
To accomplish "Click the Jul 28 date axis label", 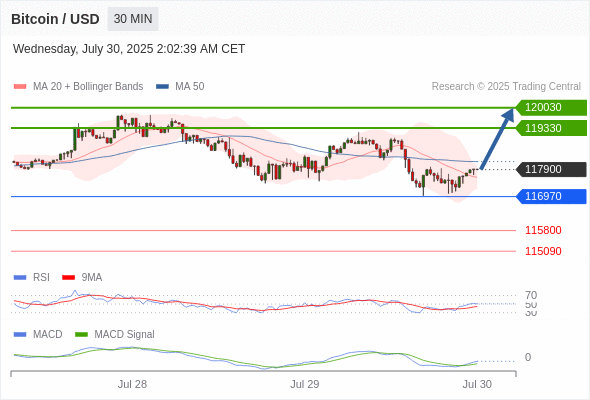I will pyautogui.click(x=132, y=384).
